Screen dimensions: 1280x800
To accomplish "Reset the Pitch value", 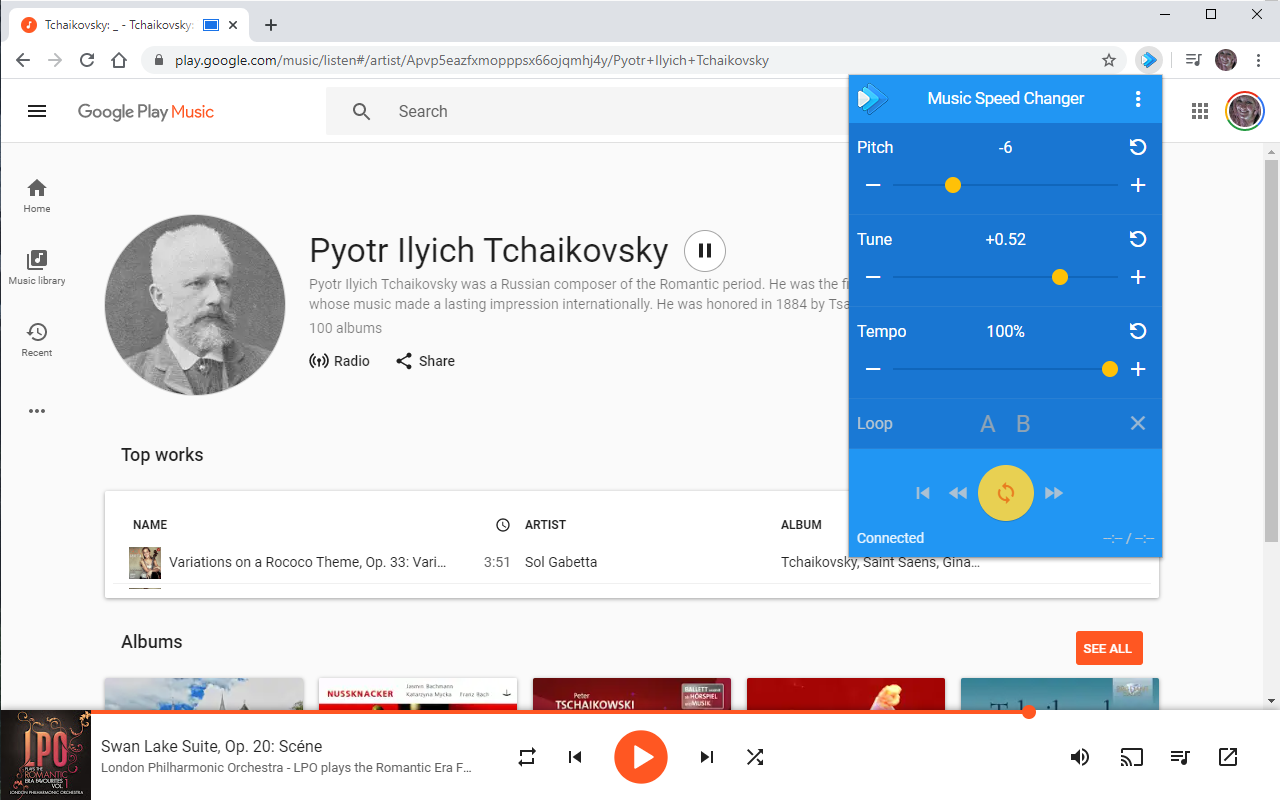I will coord(1138,147).
